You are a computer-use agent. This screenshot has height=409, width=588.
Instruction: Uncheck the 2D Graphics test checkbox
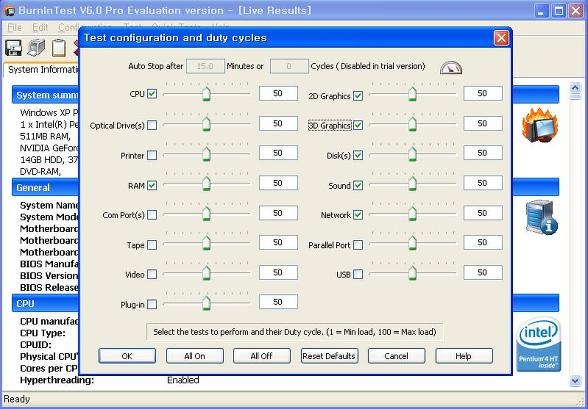pos(358,96)
